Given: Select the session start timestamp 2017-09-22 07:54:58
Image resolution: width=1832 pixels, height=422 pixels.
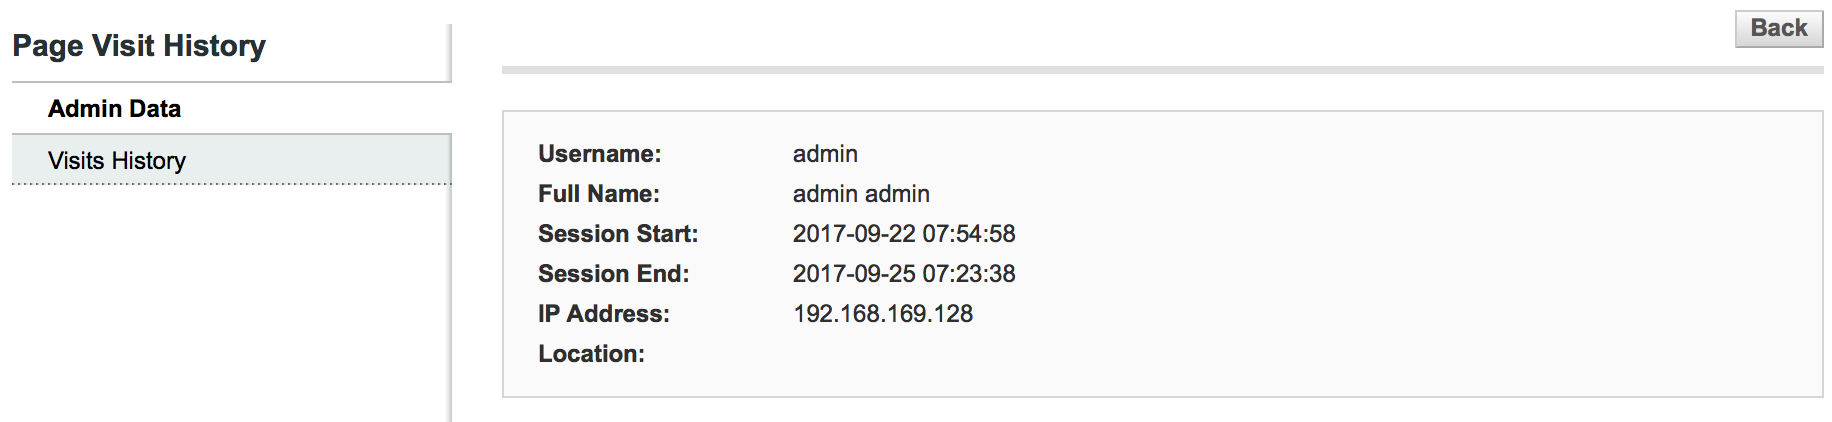Looking at the screenshot, I should (904, 234).
